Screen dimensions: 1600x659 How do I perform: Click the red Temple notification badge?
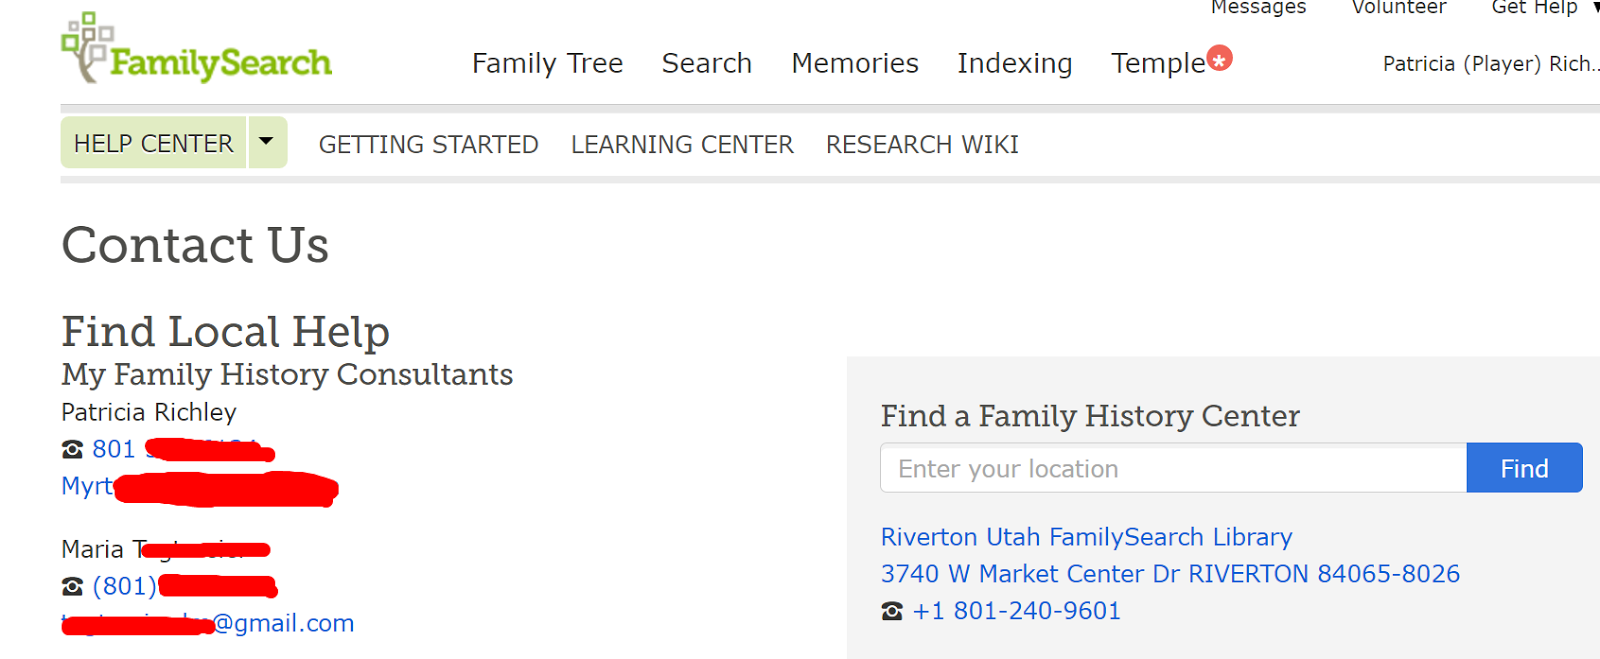(x=1219, y=59)
